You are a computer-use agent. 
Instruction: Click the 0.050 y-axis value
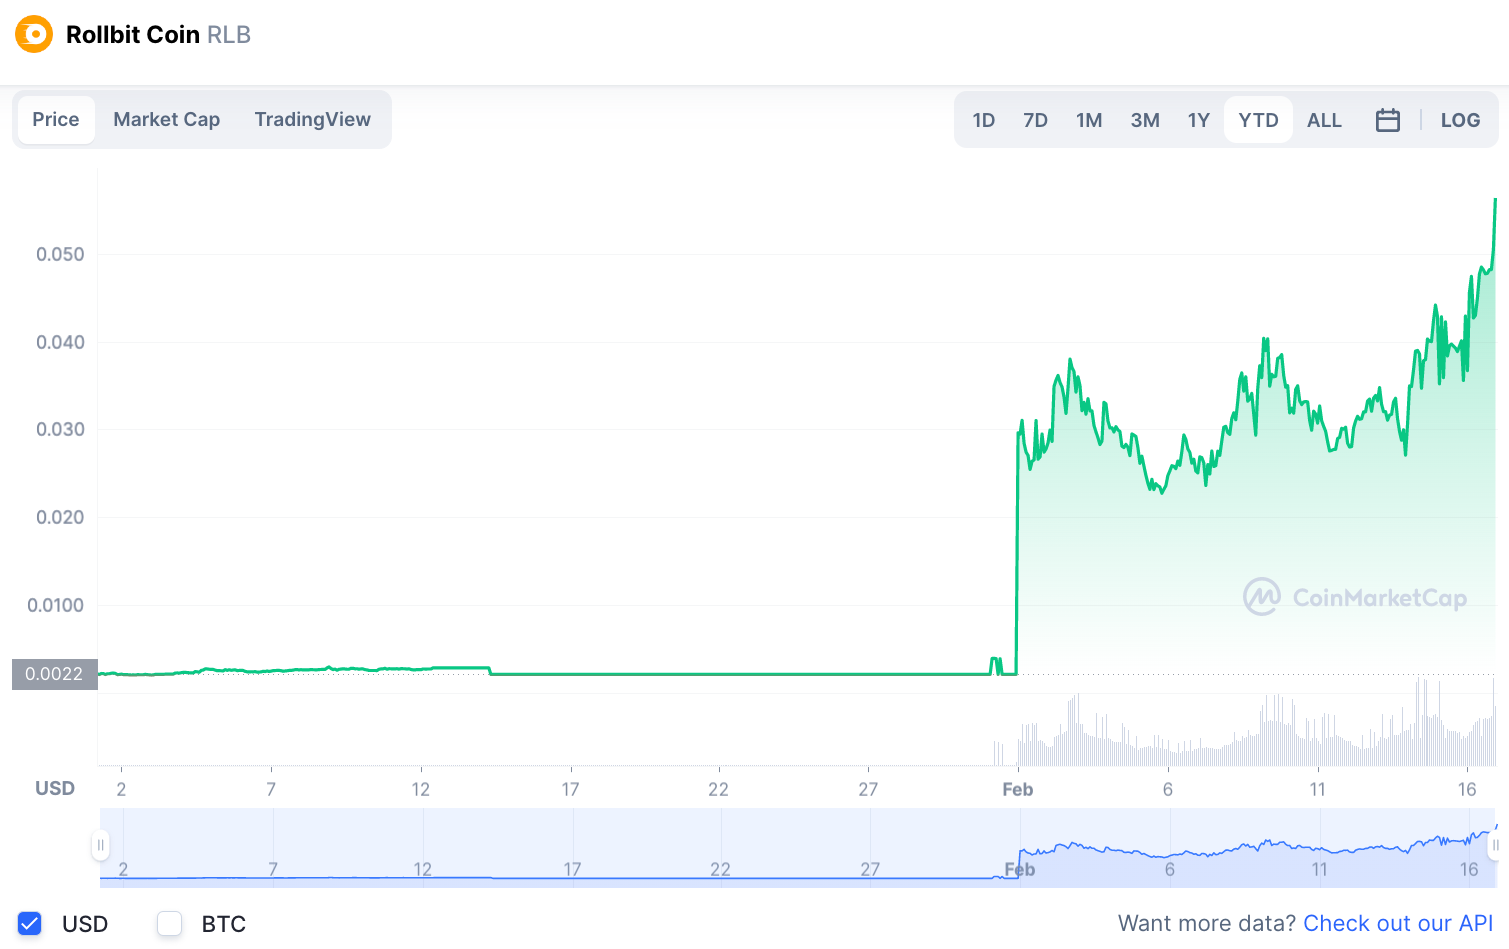point(61,254)
